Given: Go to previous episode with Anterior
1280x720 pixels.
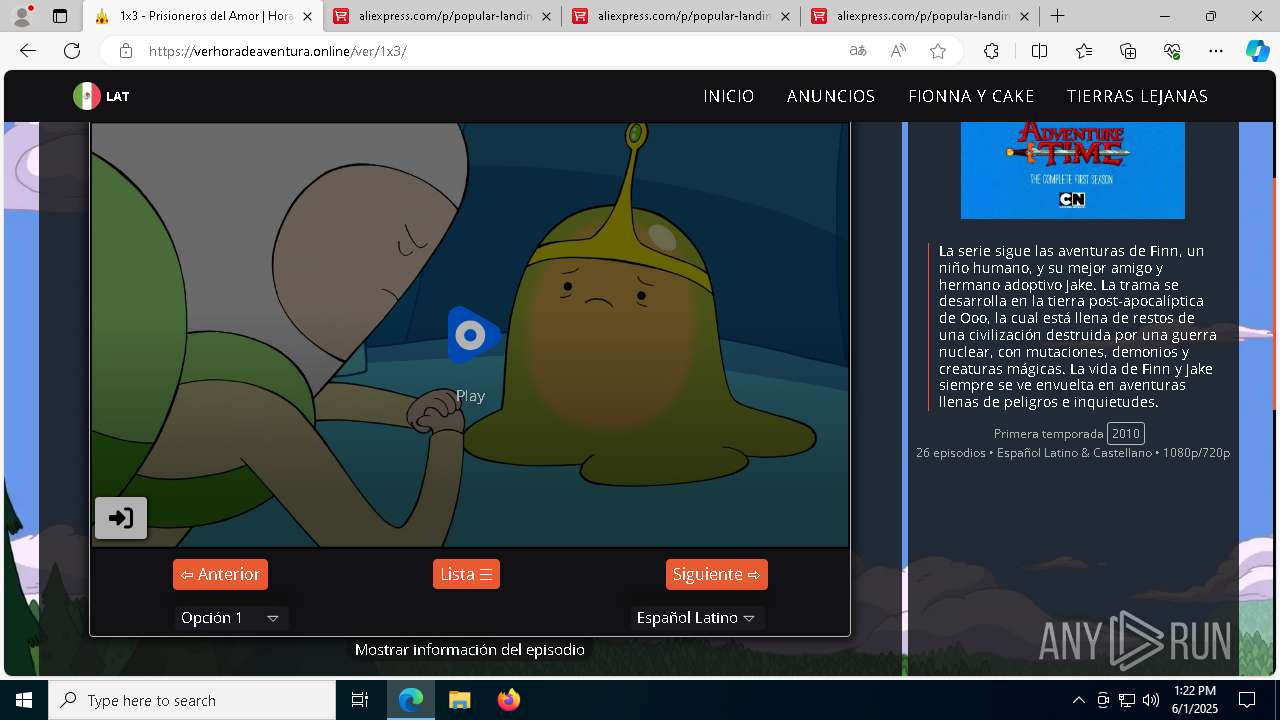Looking at the screenshot, I should pos(220,574).
